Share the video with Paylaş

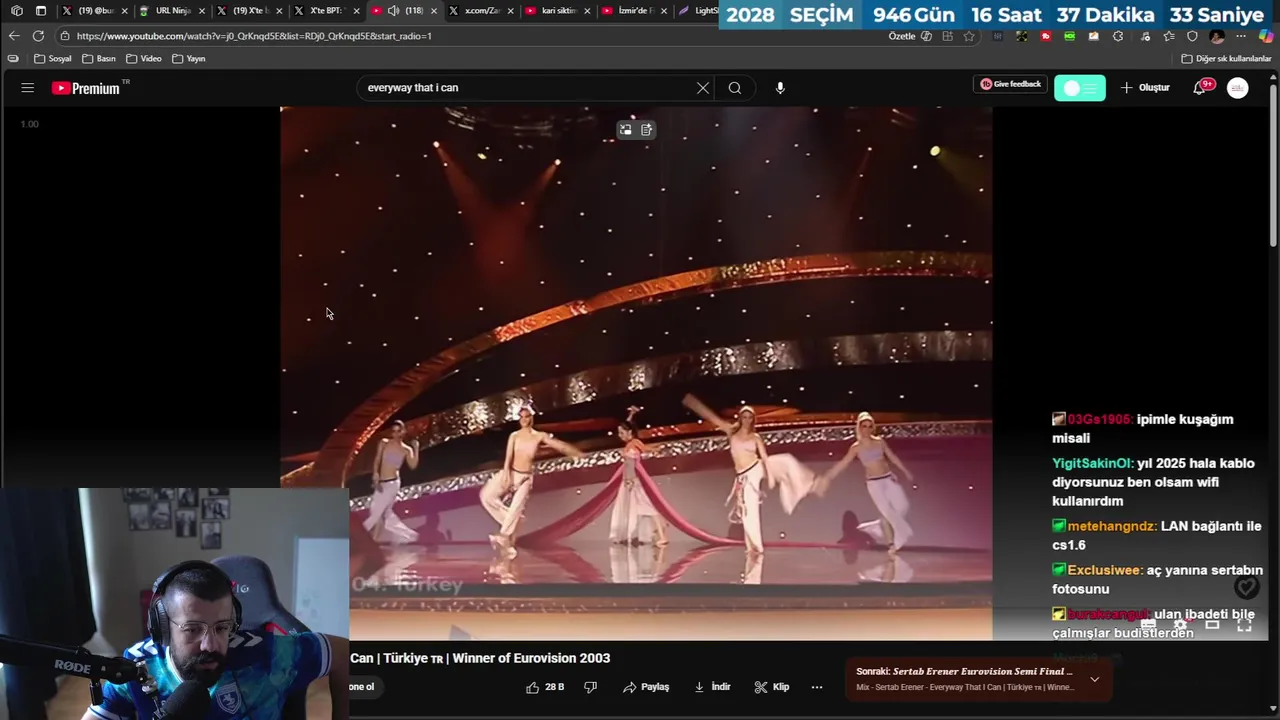646,687
